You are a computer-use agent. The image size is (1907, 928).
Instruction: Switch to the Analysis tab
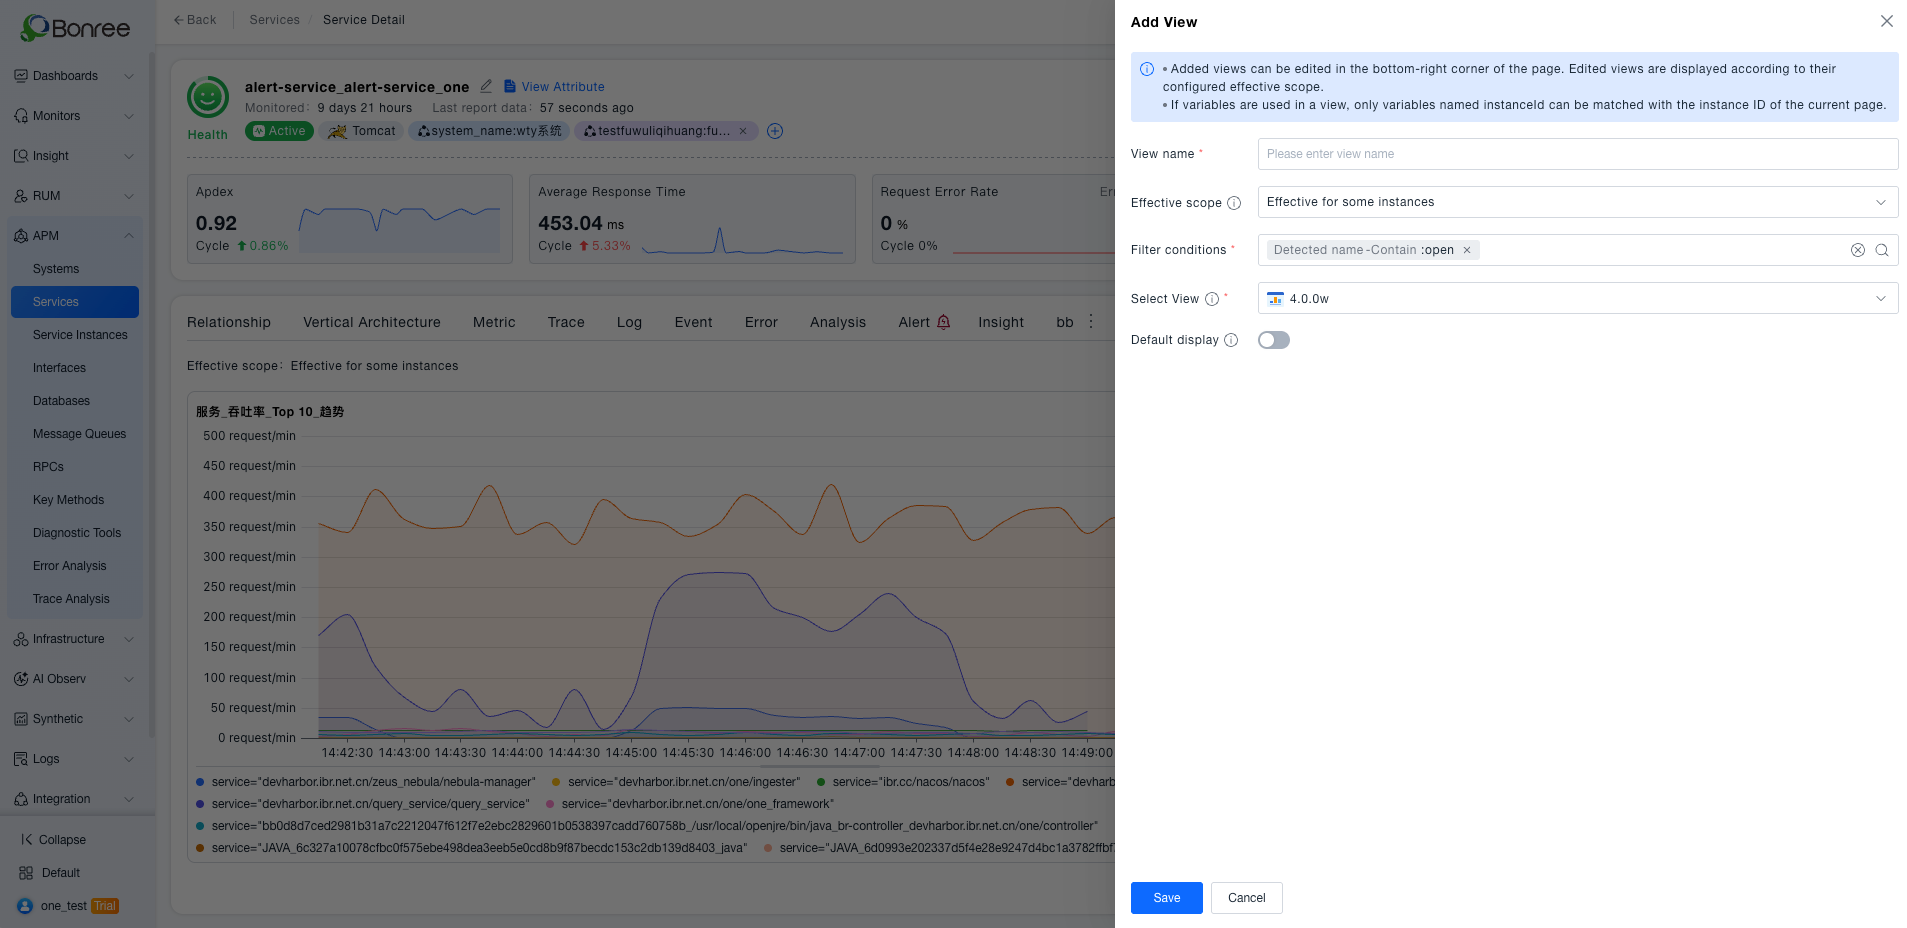click(x=838, y=322)
